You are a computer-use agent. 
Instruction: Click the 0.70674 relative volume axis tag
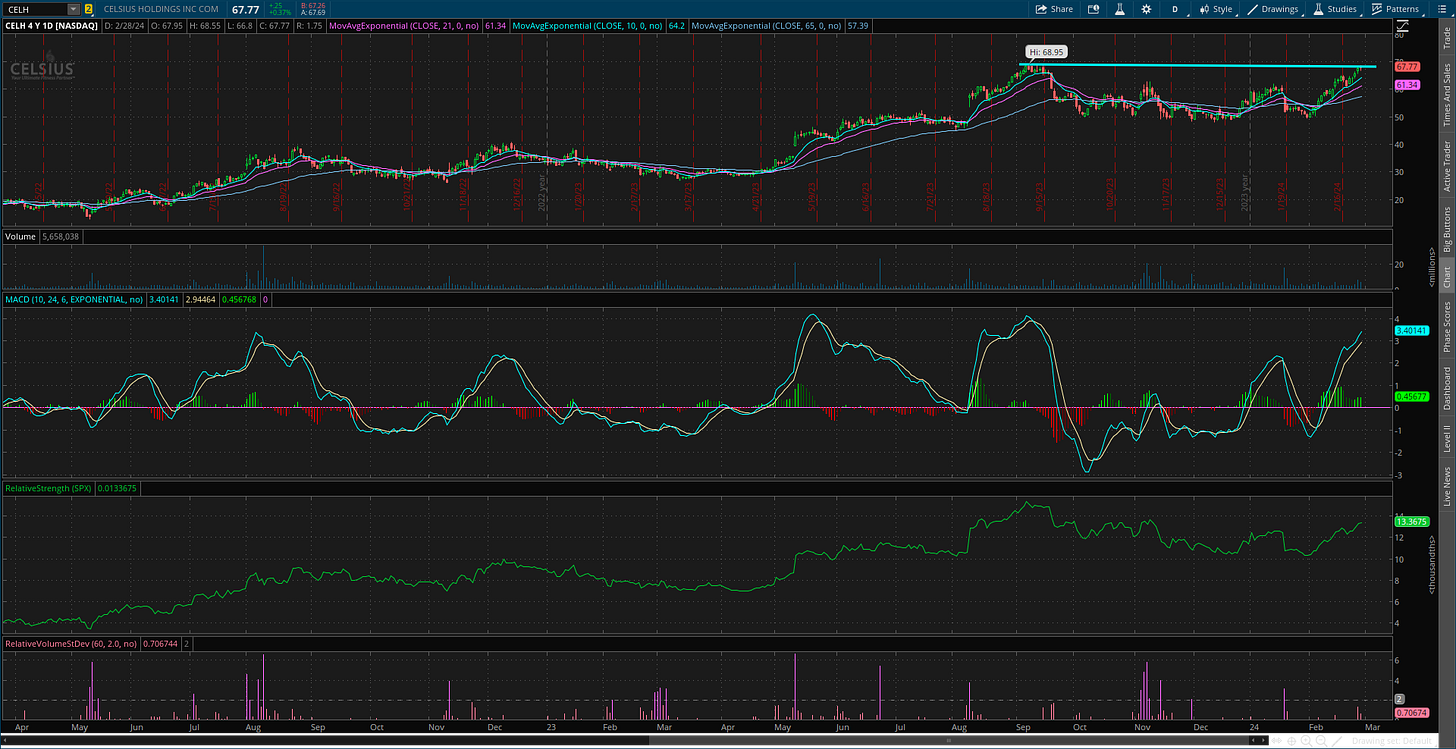(1410, 713)
